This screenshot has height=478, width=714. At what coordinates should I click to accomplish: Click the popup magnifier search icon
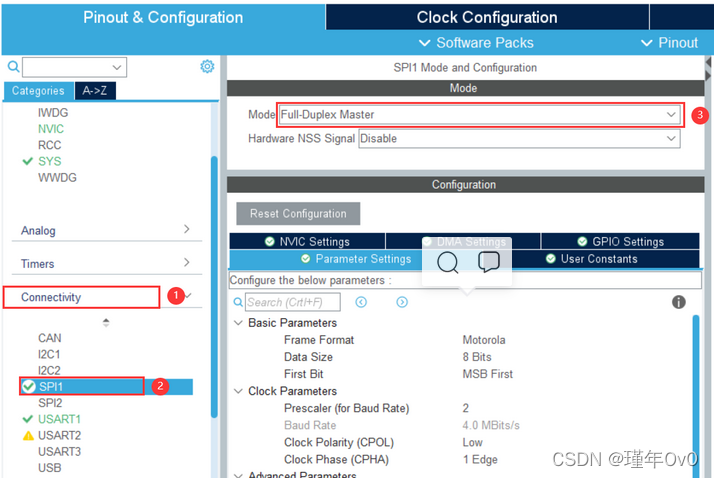coord(448,263)
